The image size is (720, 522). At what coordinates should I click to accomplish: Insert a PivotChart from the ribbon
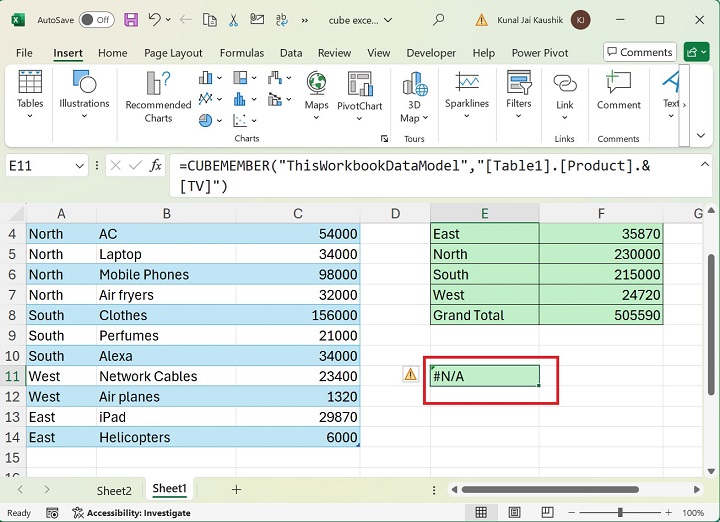359,92
